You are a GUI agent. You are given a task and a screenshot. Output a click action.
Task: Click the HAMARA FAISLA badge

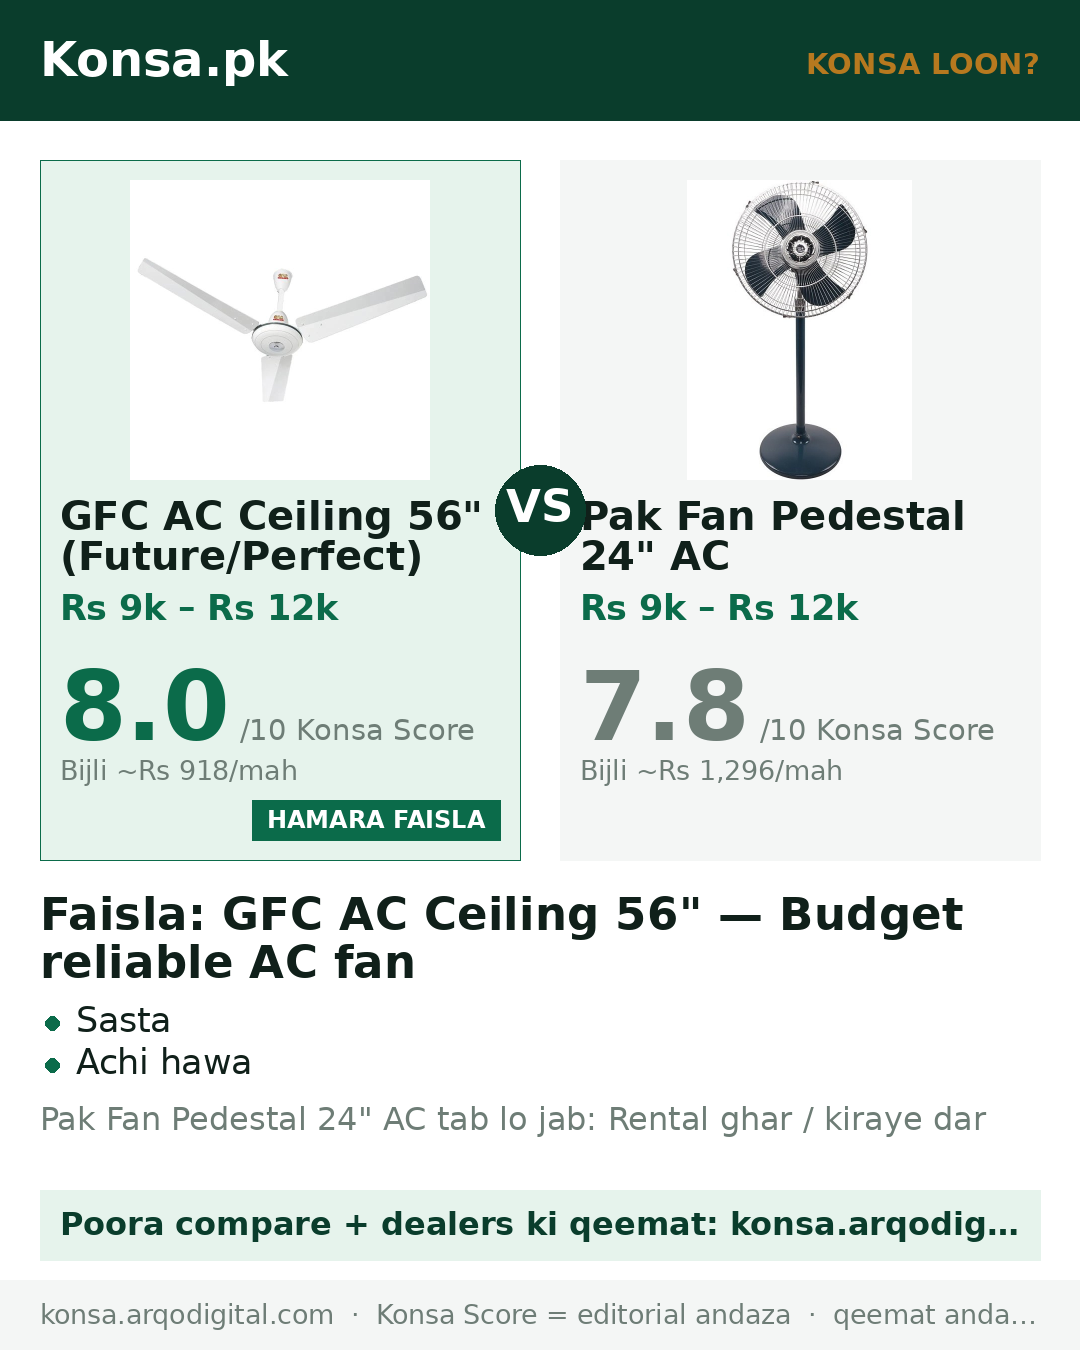376,820
